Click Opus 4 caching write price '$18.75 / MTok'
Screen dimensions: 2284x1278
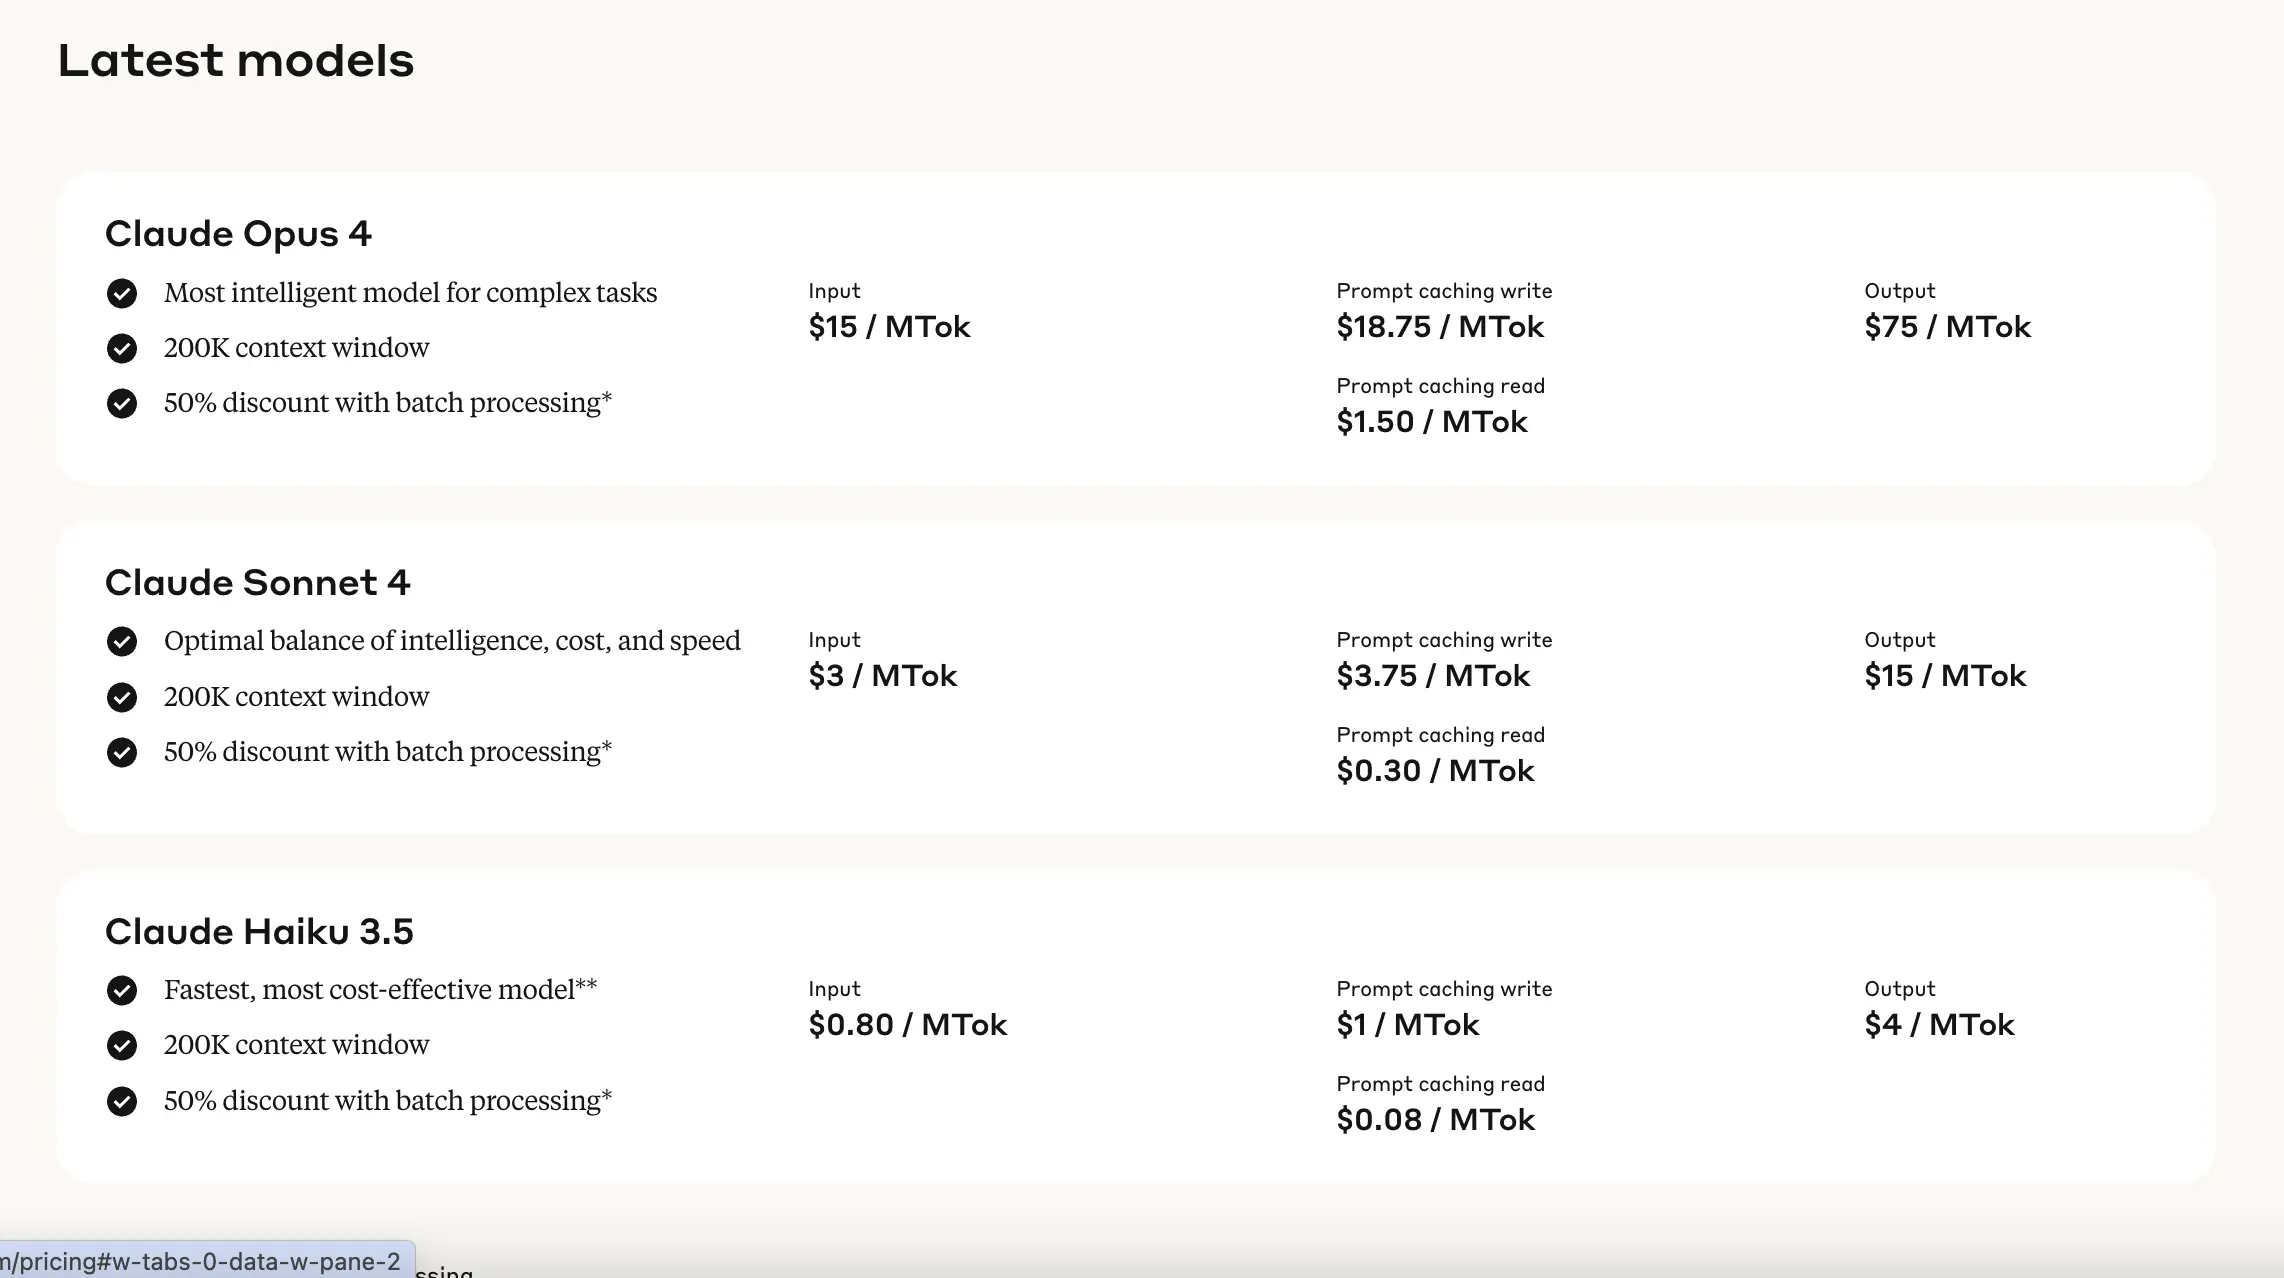click(x=1440, y=326)
